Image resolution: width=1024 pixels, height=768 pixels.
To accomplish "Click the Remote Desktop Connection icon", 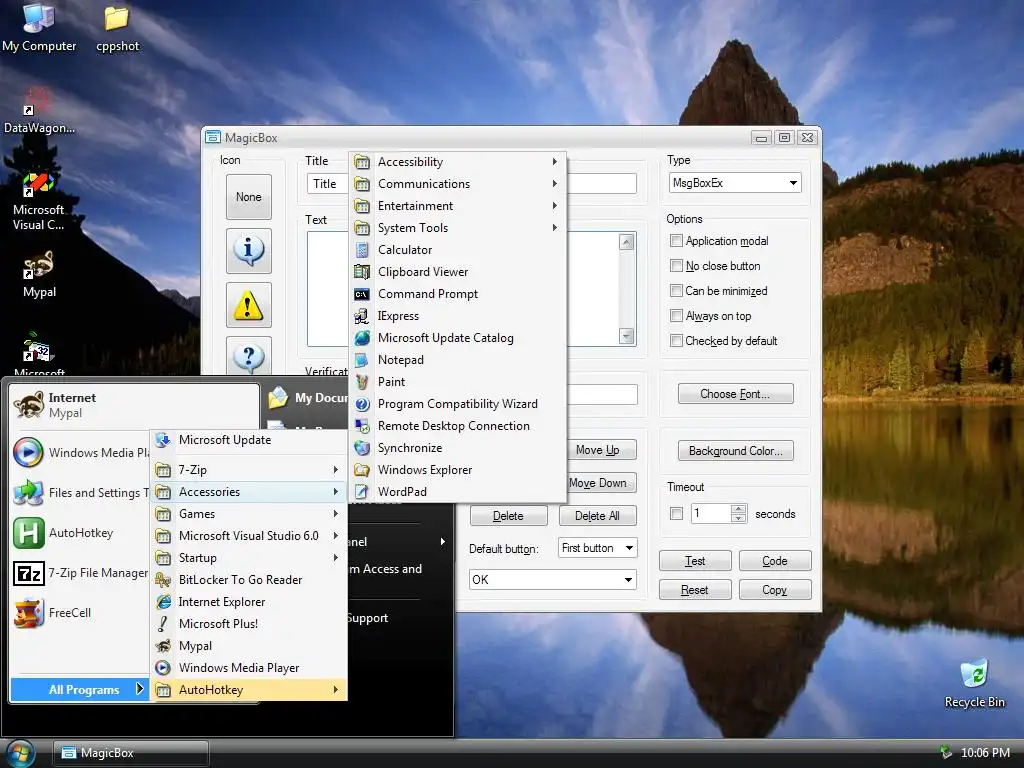I will pos(362,426).
